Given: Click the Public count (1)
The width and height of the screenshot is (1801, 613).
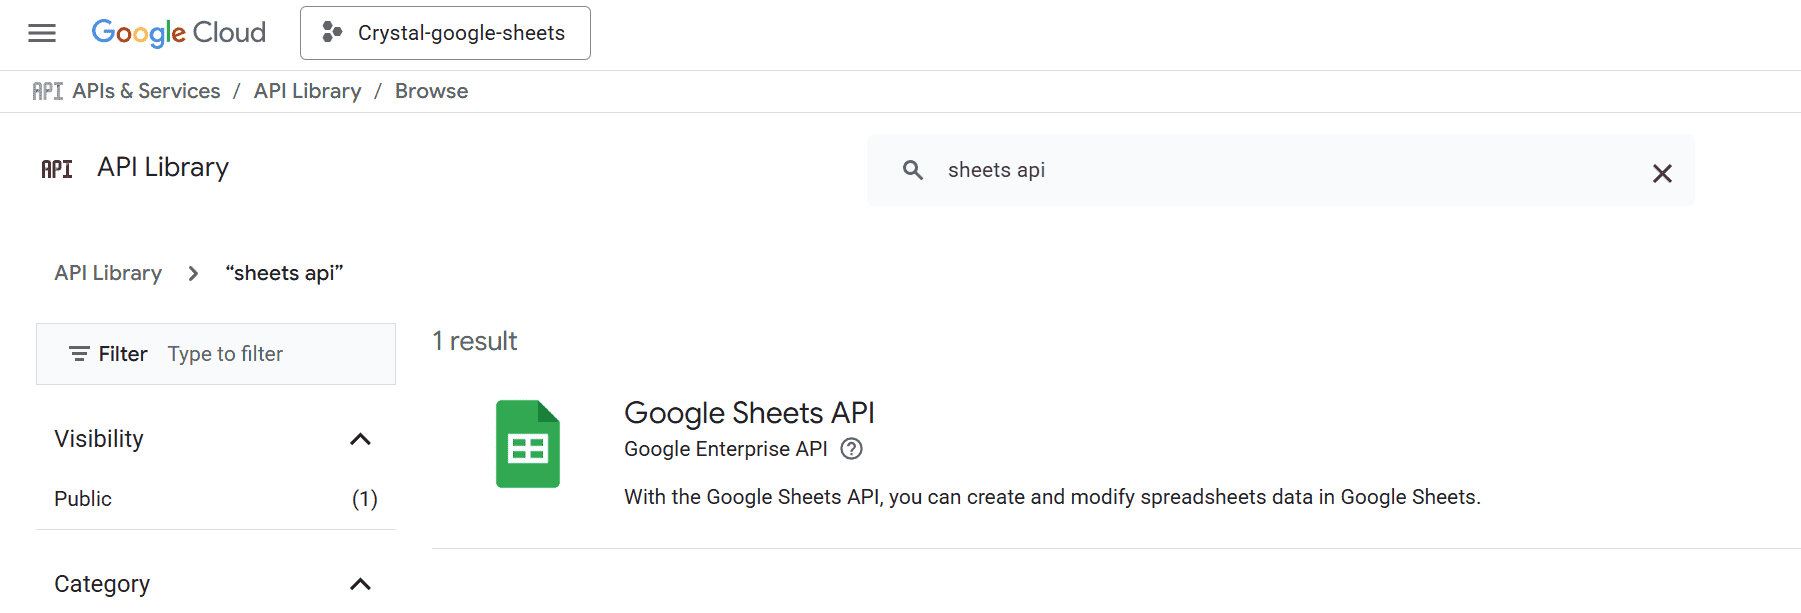Looking at the screenshot, I should point(364,498).
